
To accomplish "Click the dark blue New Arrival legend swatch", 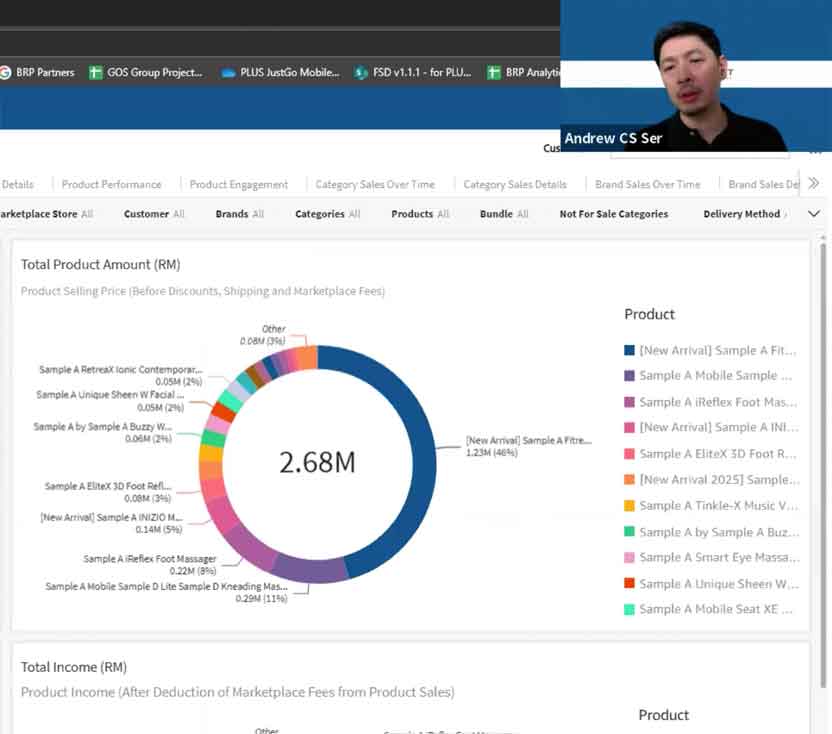I will click(x=630, y=350).
